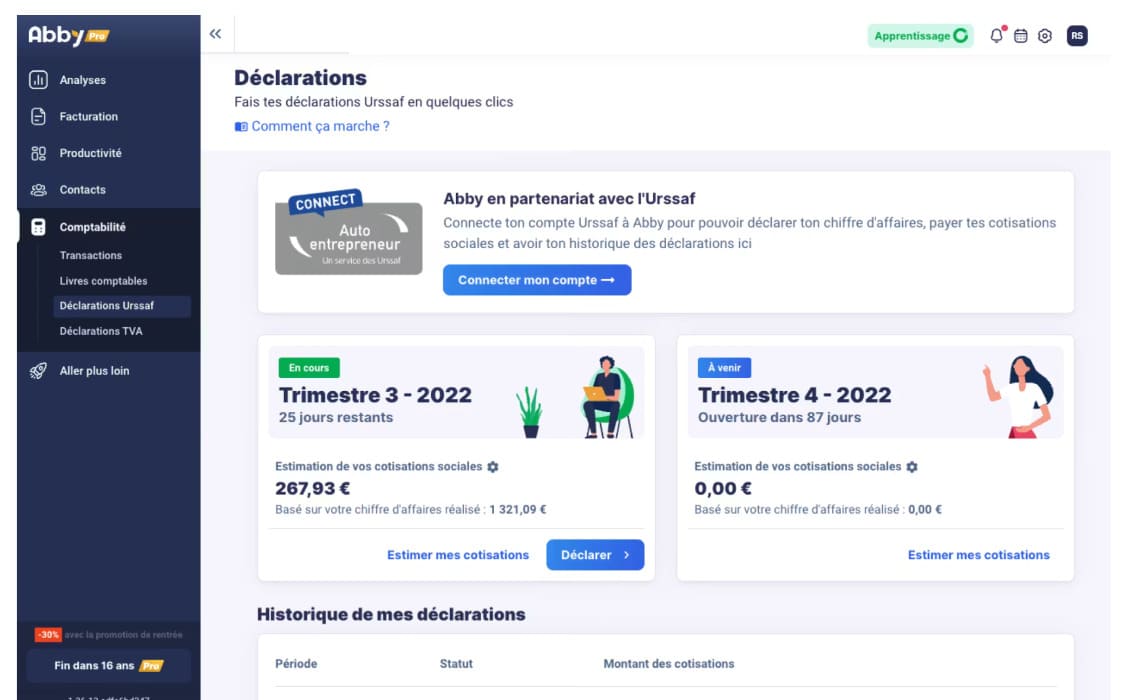Click Estimer mes cotisations for Trimestre 3
The image size is (1140, 700).
(x=458, y=555)
